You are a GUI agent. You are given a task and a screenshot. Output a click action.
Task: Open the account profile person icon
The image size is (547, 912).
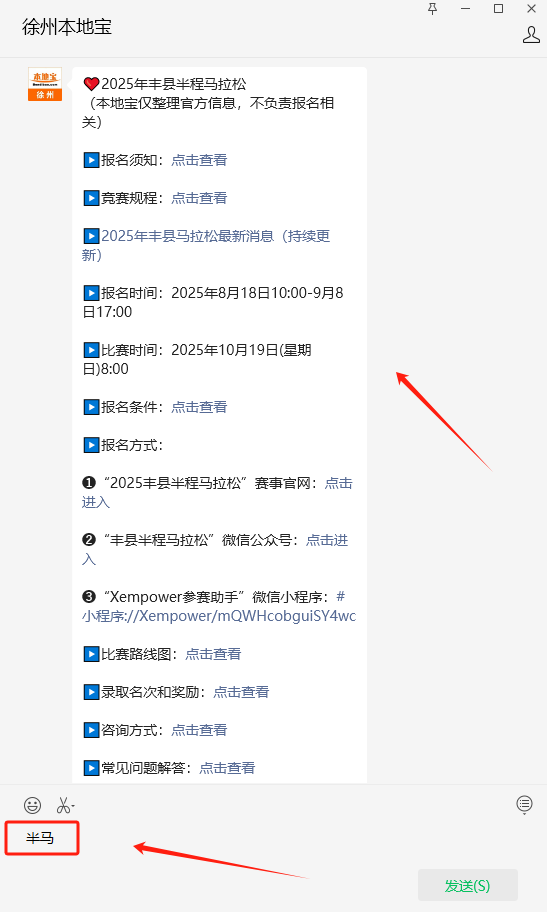[531, 35]
